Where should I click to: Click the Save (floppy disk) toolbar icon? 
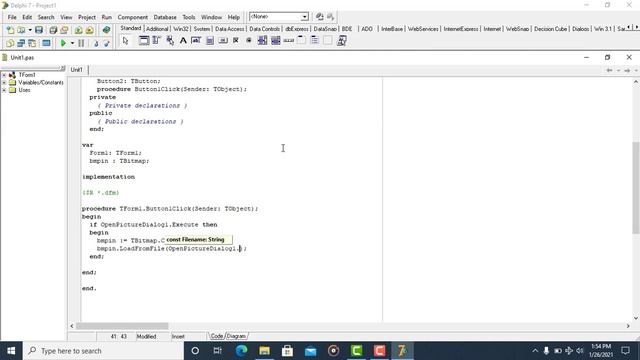tap(39, 30)
